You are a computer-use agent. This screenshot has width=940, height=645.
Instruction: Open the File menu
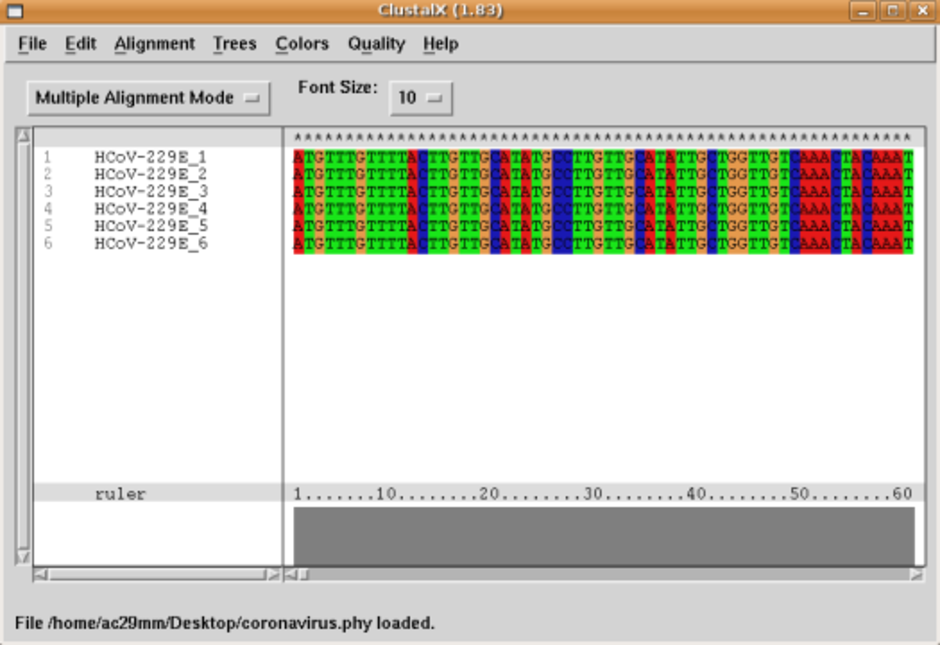click(32, 44)
